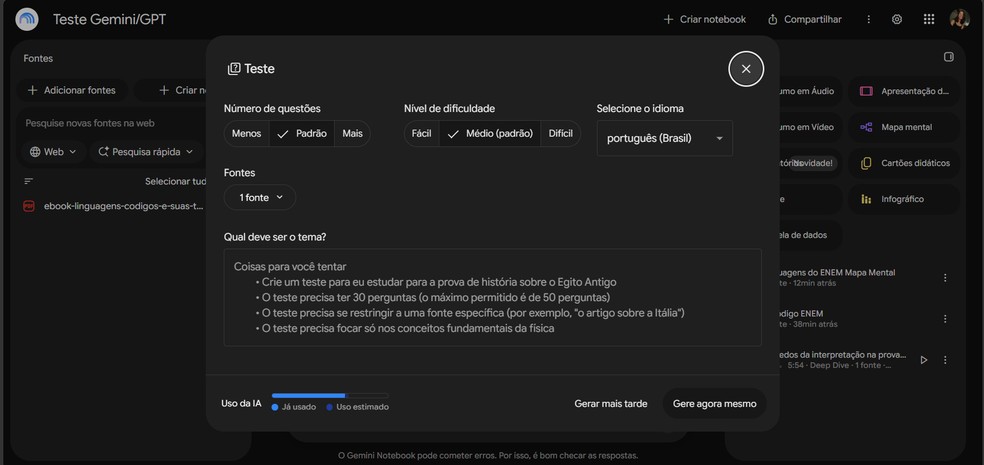
Task: Click the sources filter sort icon
Action: click(28, 181)
